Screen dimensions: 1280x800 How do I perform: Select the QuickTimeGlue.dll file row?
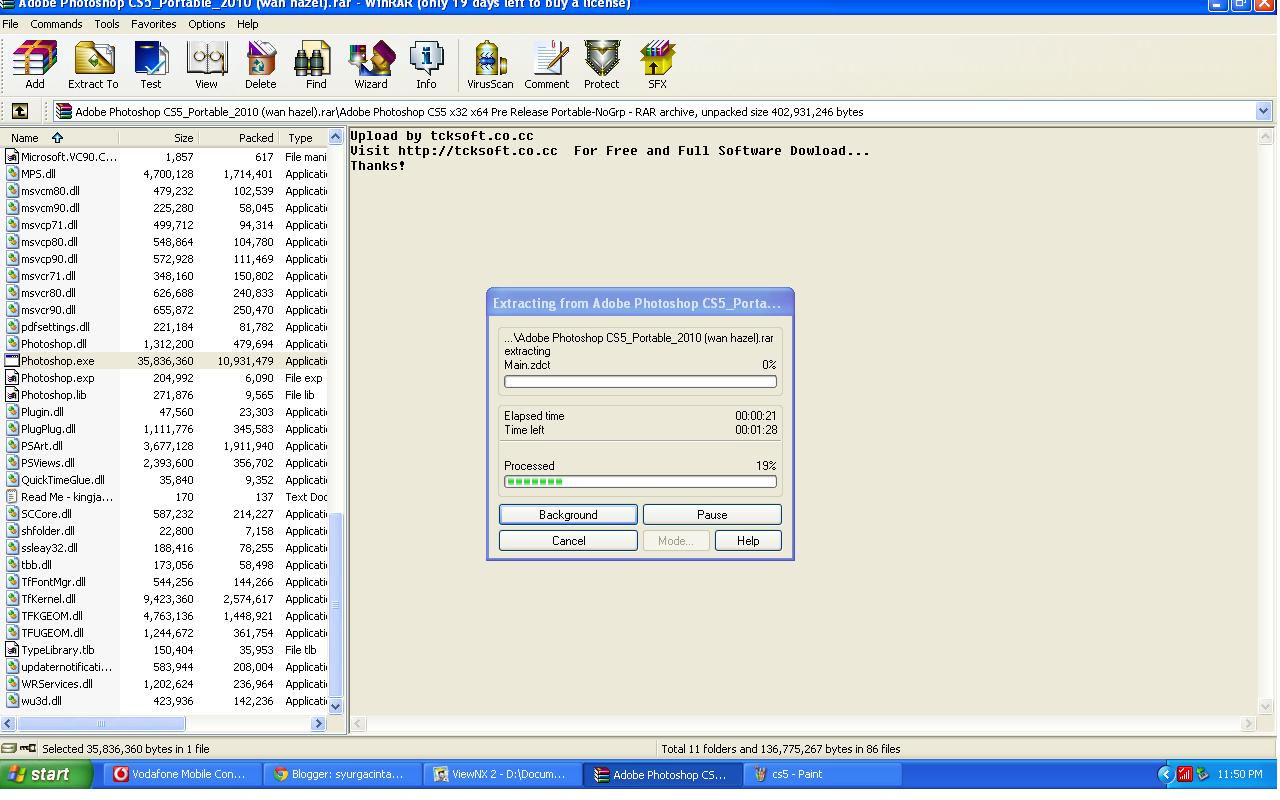(x=165, y=480)
